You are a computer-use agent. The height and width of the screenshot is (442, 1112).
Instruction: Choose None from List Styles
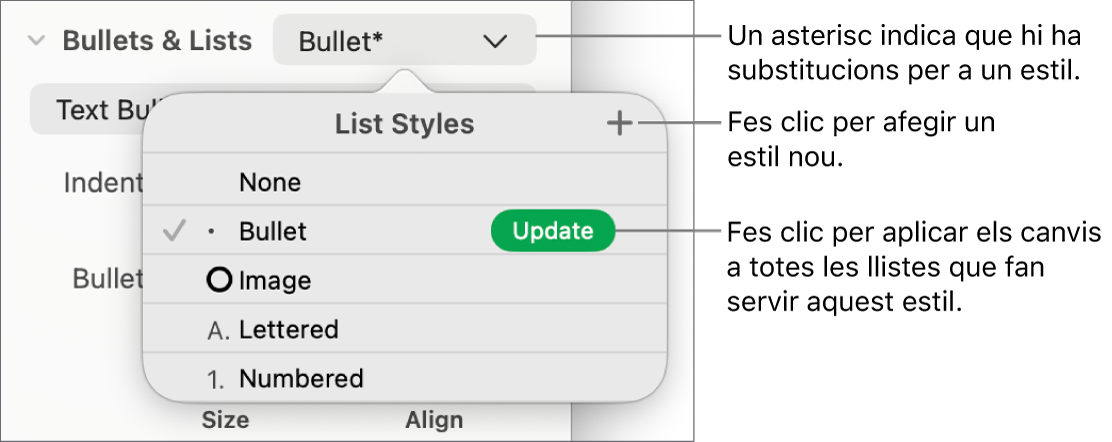tap(270, 183)
